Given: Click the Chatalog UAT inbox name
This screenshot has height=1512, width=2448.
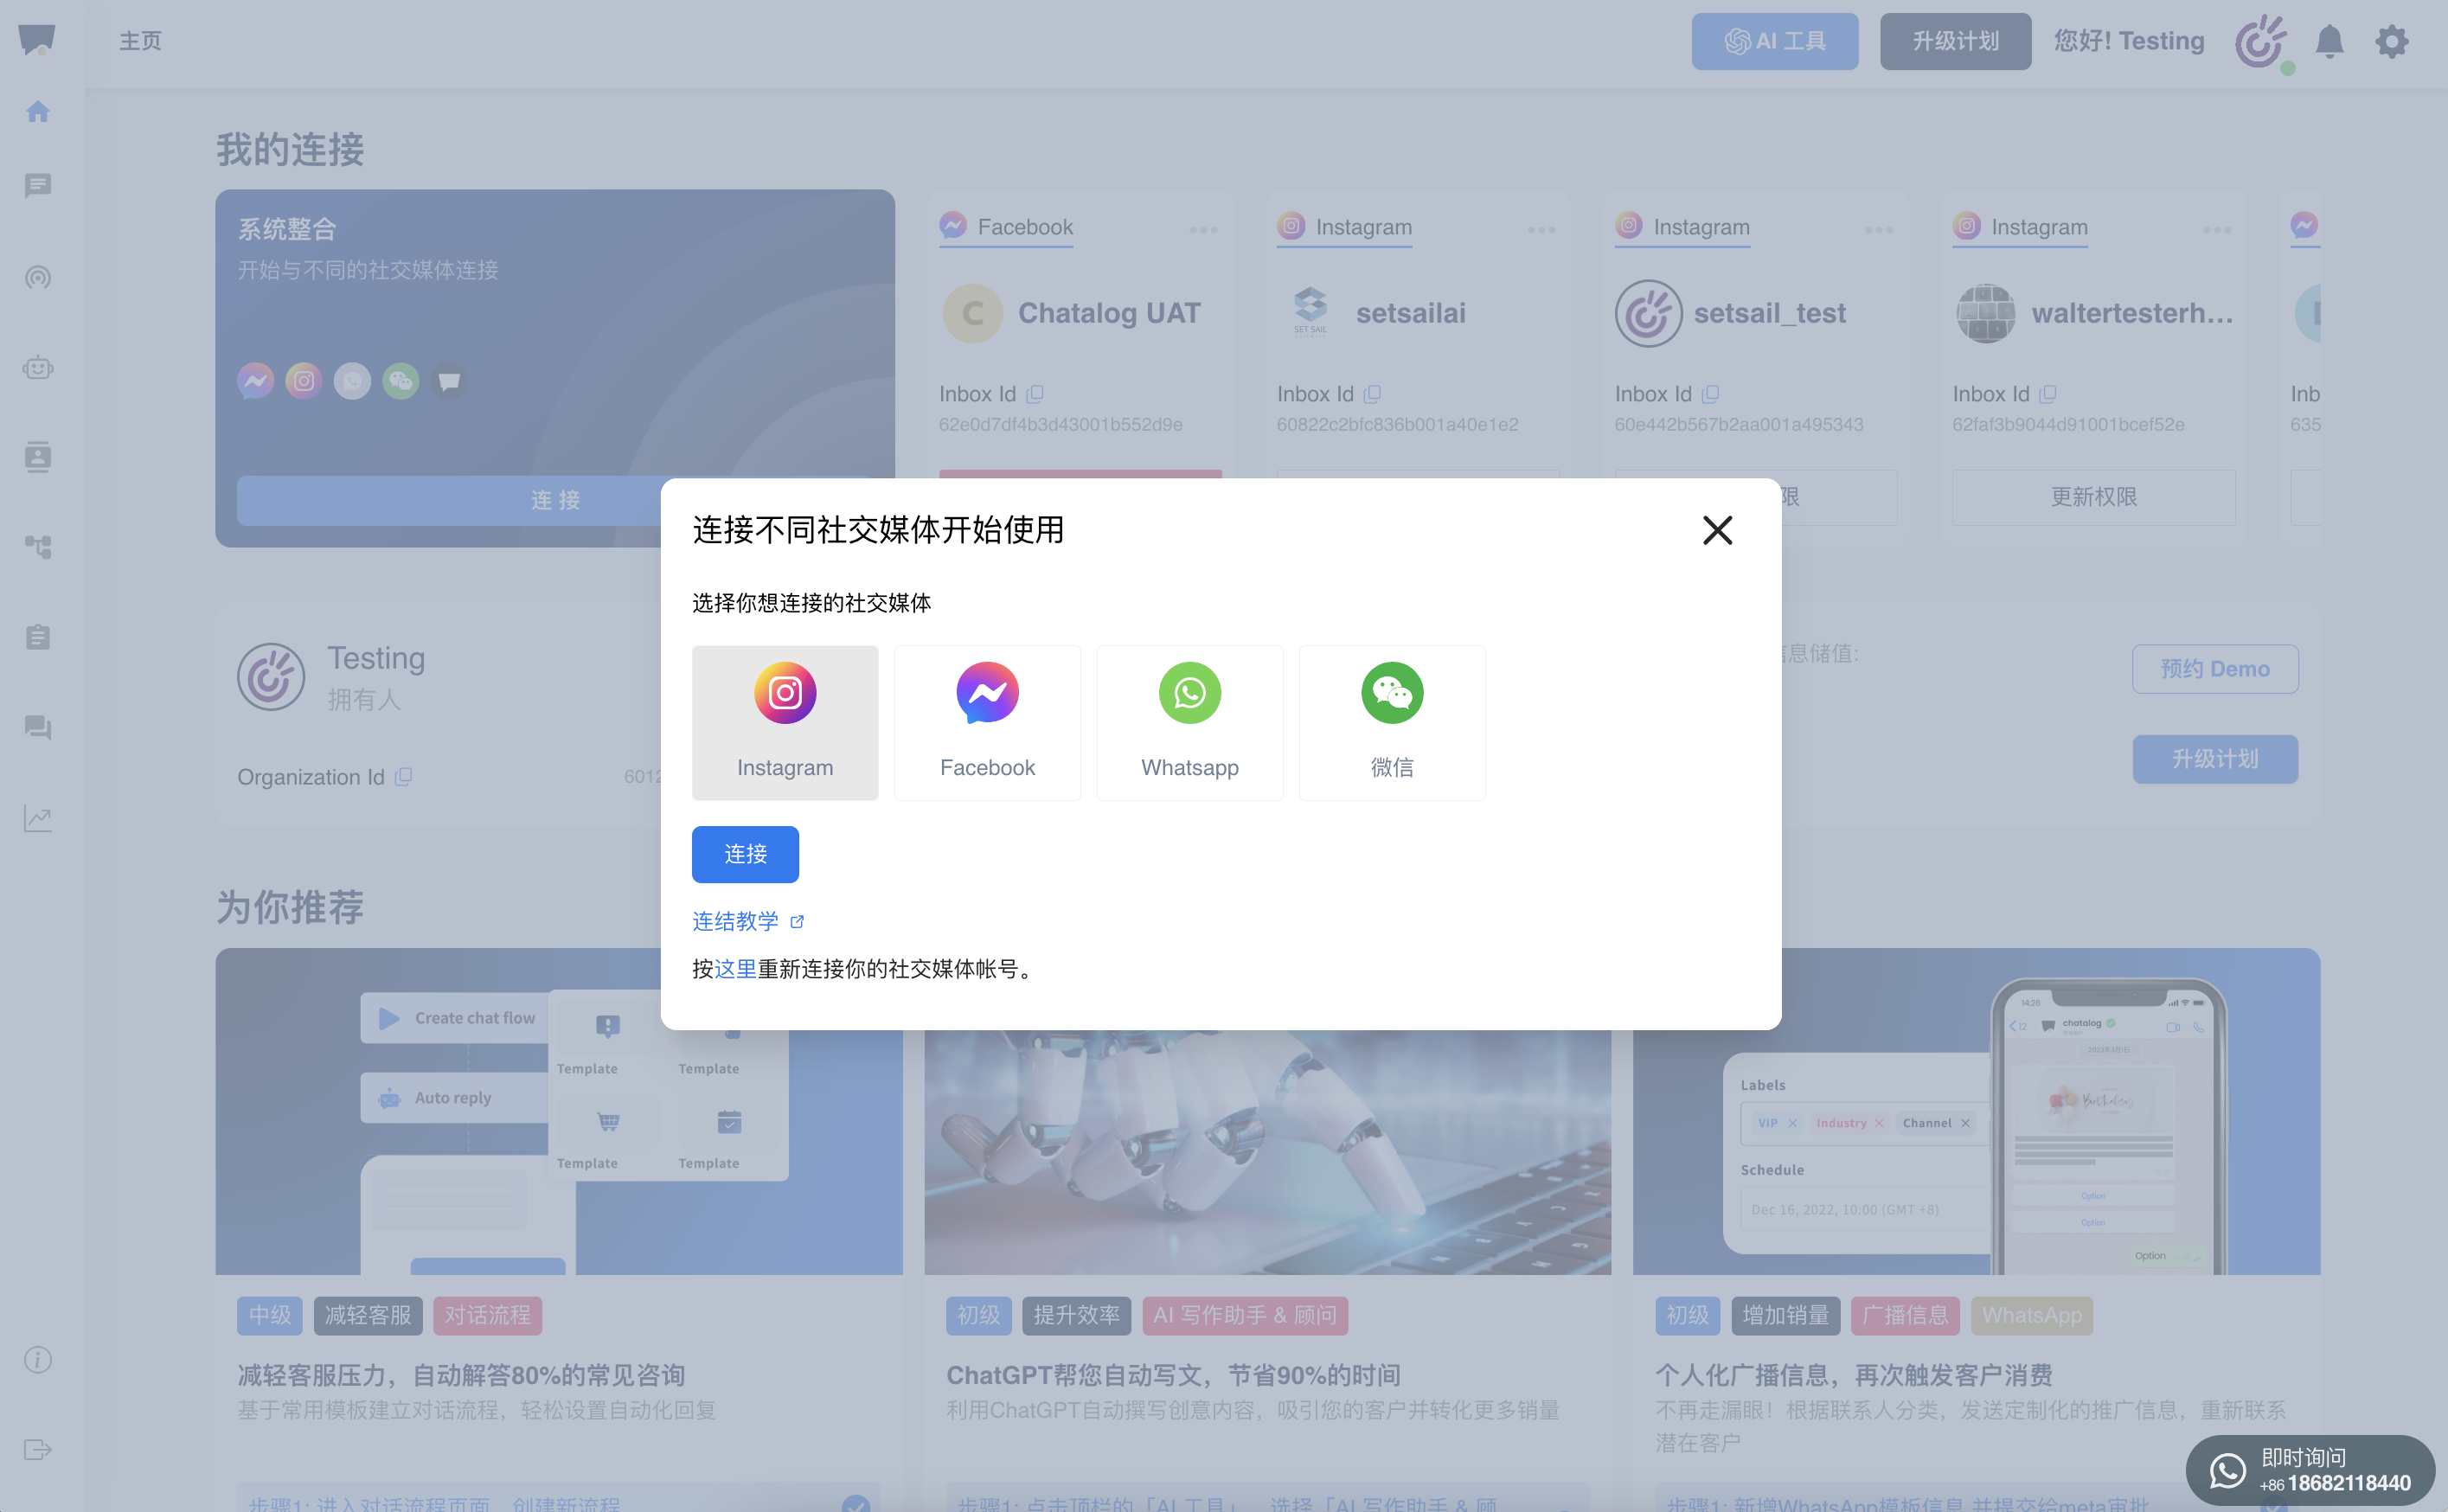Looking at the screenshot, I should pyautogui.click(x=1109, y=313).
